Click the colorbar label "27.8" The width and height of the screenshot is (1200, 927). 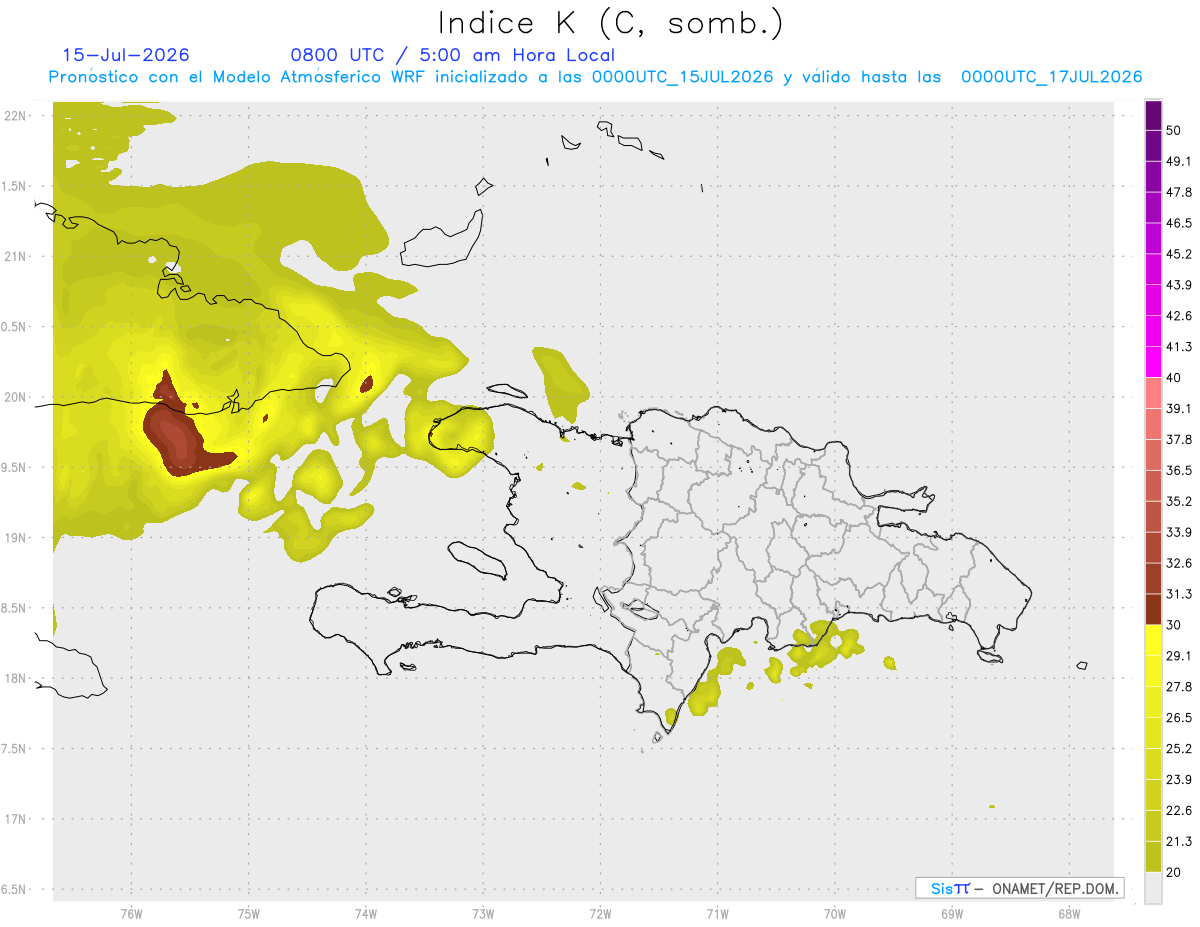click(1180, 686)
